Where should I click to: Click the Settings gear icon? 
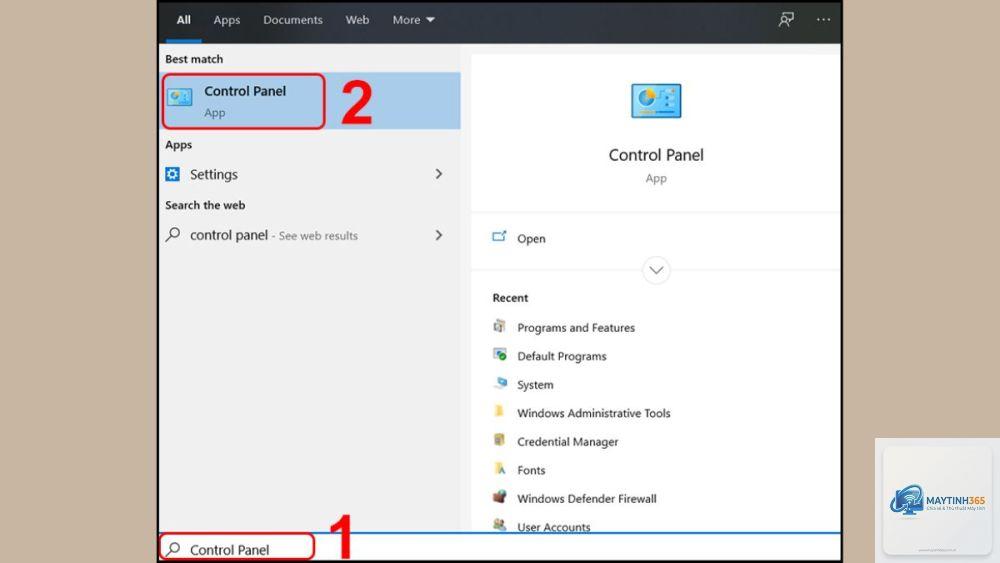click(x=172, y=174)
